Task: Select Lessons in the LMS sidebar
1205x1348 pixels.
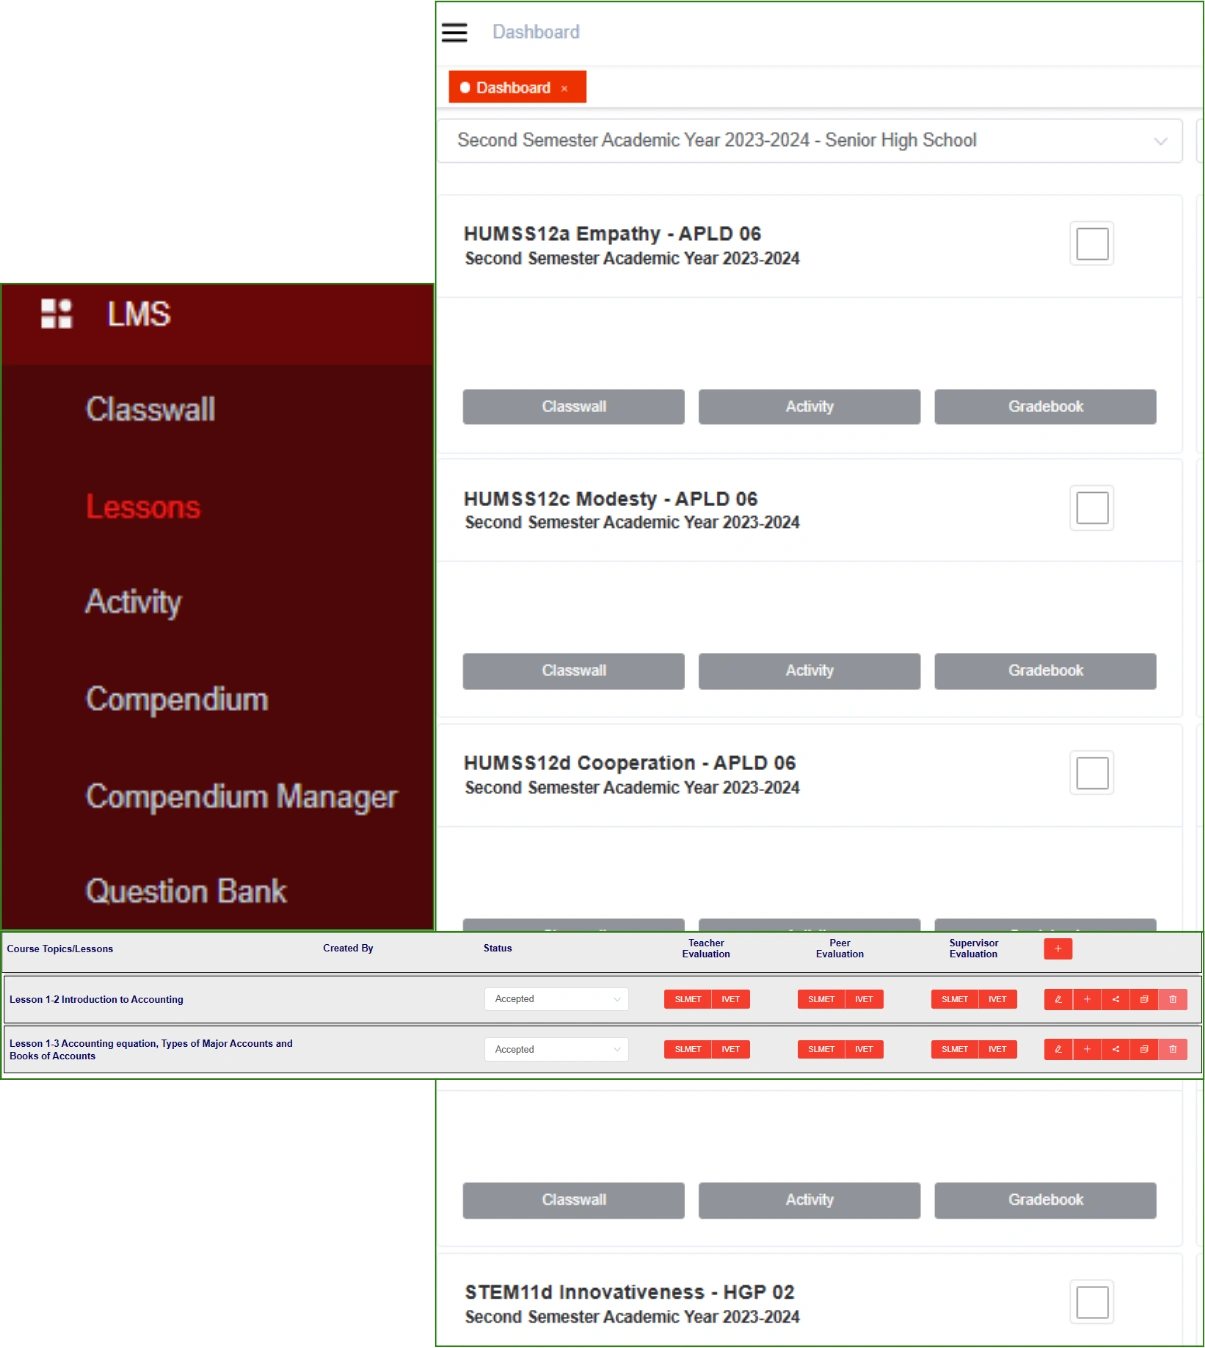Action: point(143,507)
